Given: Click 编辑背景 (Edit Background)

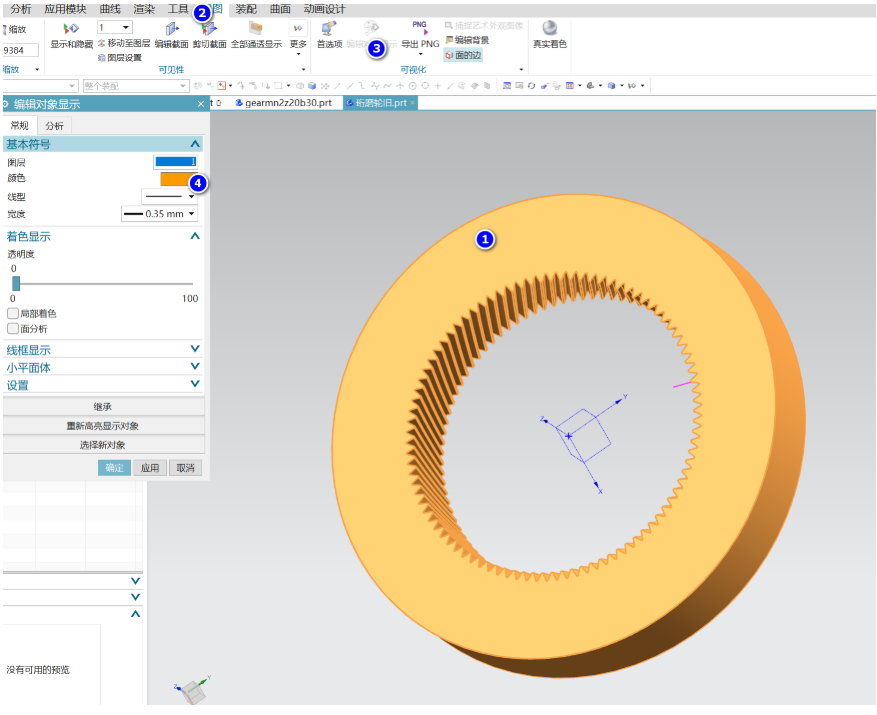Looking at the screenshot, I should pos(468,40).
